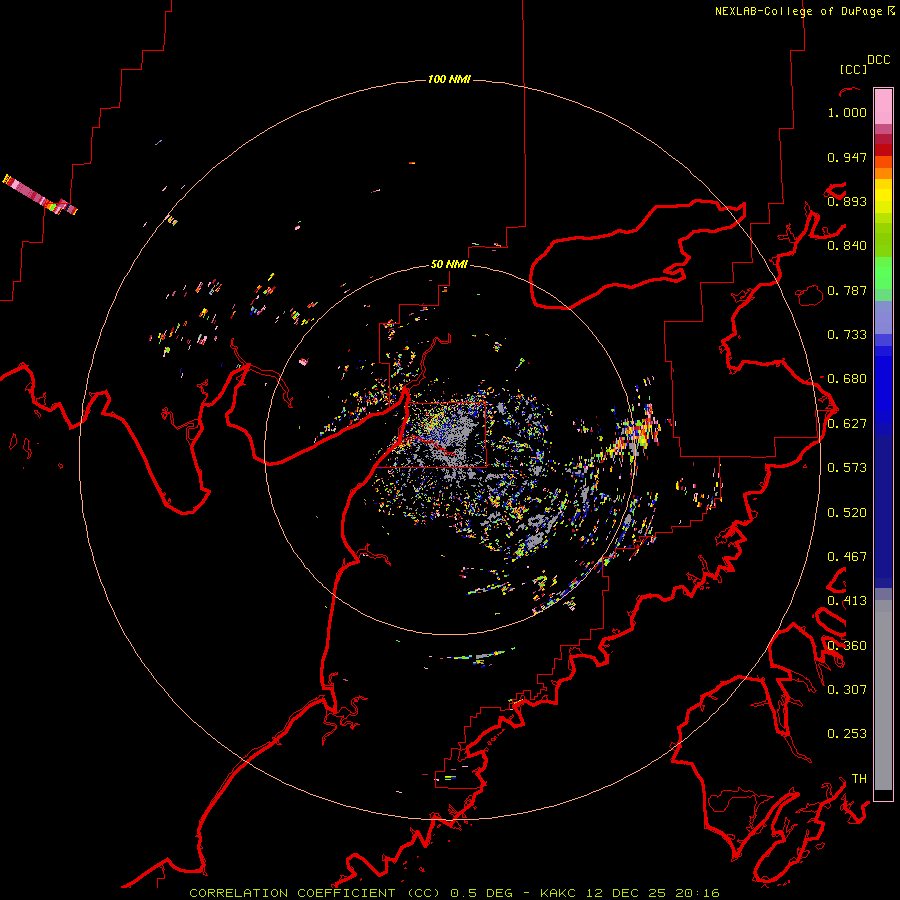
Task: Click the 0.680 scale value
Action: point(847,379)
